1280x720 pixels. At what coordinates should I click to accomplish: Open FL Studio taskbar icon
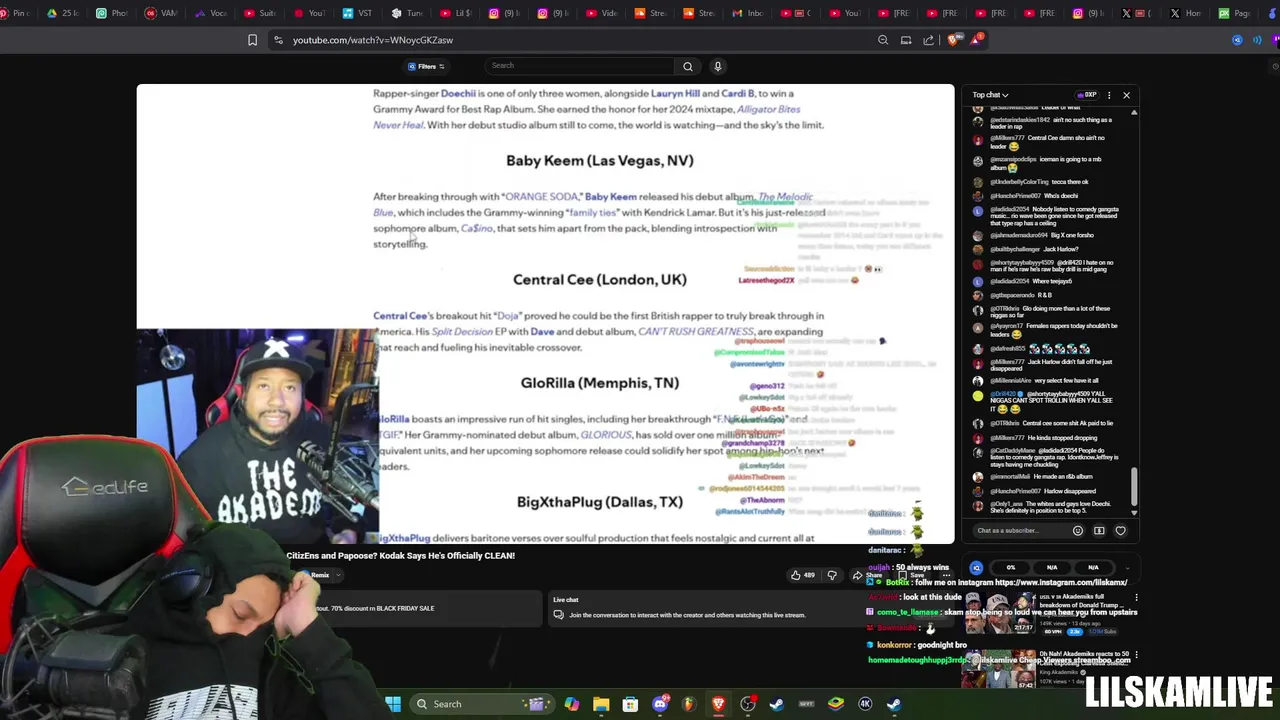pyautogui.click(x=689, y=704)
